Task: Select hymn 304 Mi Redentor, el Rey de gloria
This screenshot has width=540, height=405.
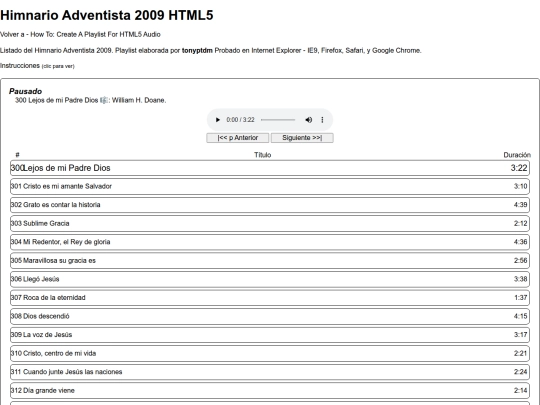Action: [270, 242]
